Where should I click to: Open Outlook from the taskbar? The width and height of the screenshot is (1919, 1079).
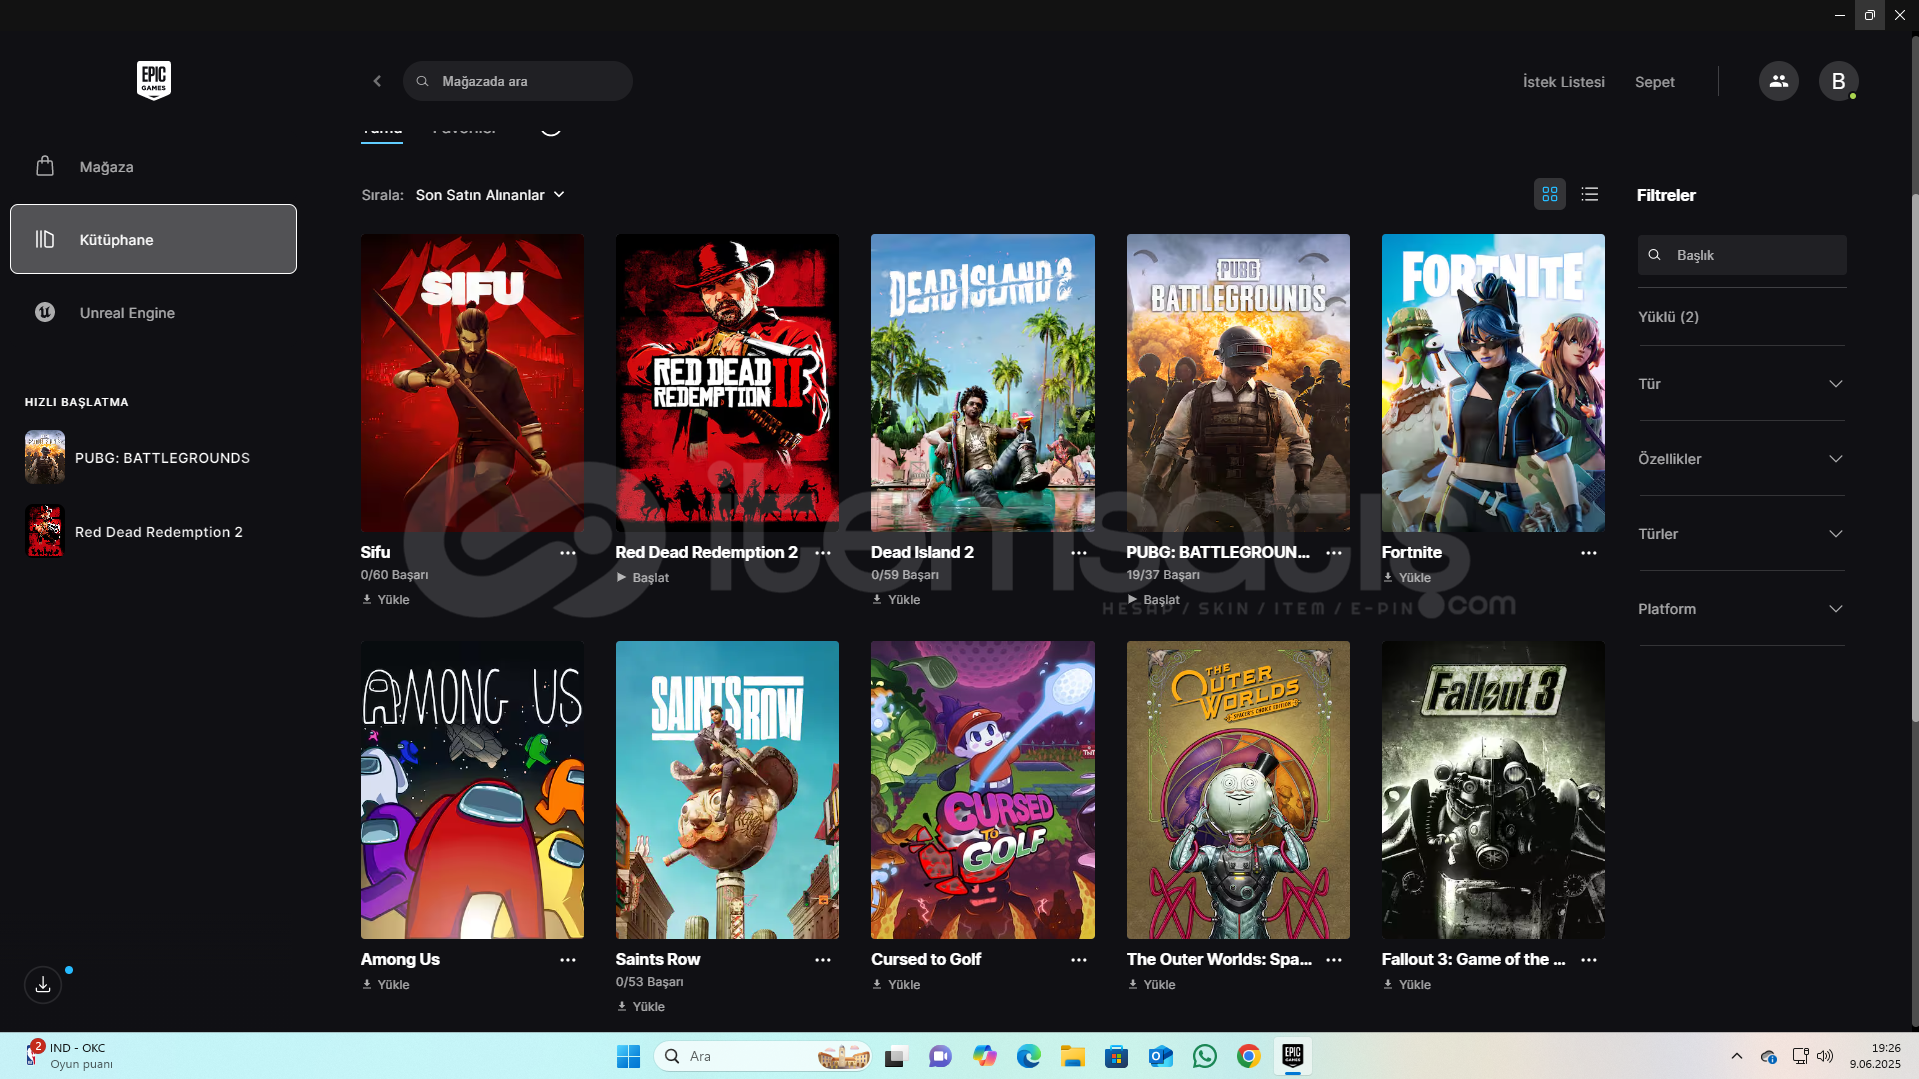[x=1161, y=1056]
